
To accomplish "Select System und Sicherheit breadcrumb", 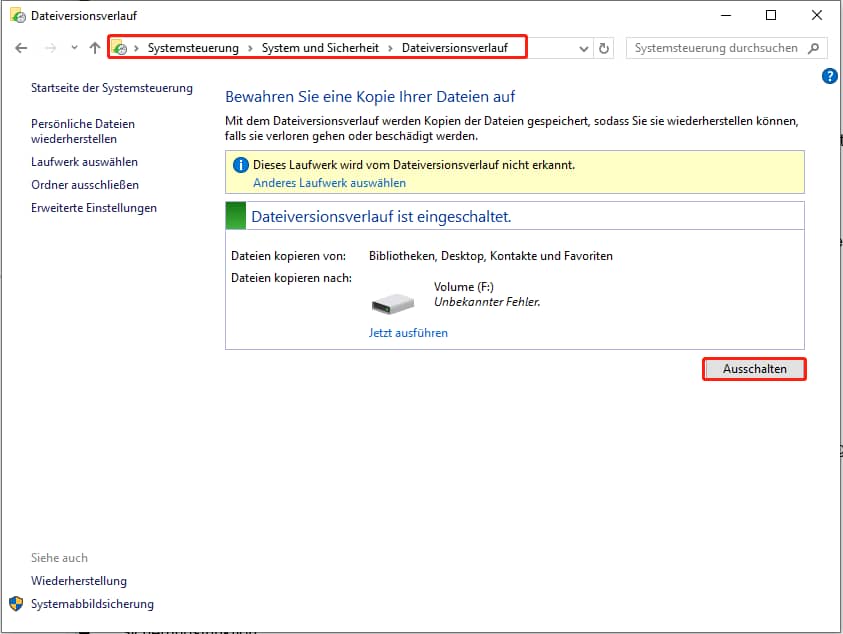I will 320,48.
